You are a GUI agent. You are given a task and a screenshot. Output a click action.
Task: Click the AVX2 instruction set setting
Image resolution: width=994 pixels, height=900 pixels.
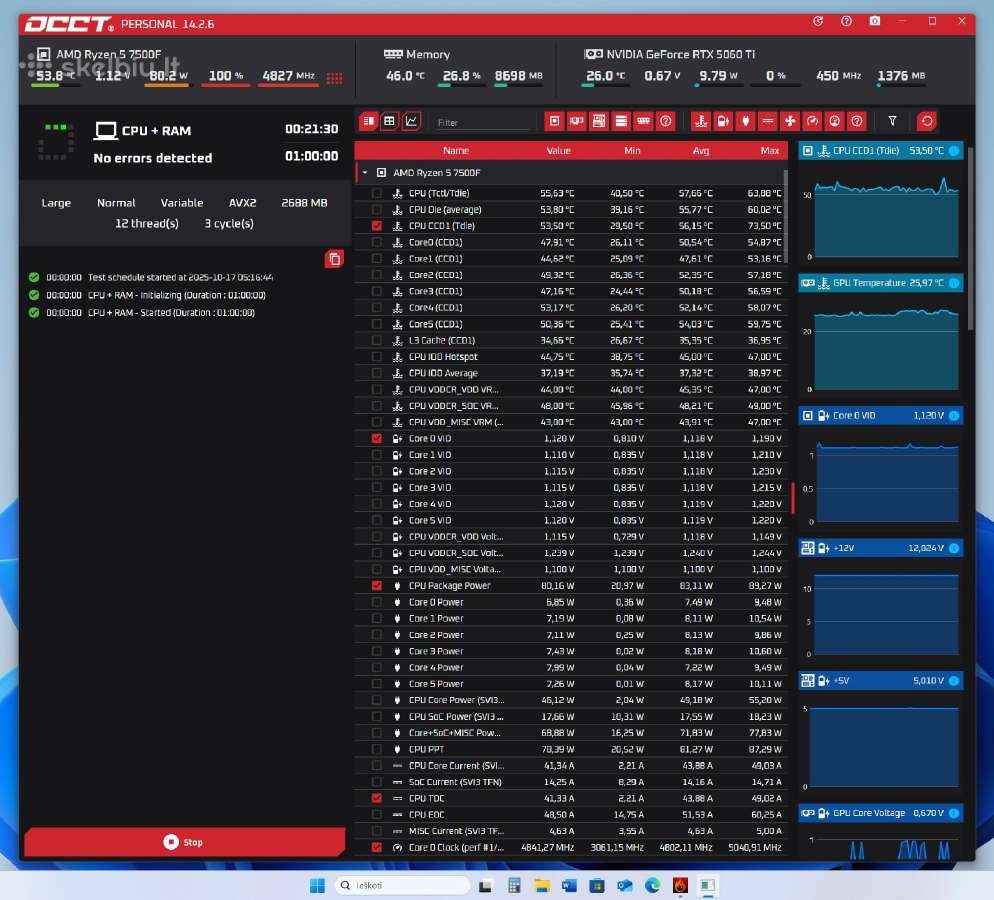tap(242, 203)
